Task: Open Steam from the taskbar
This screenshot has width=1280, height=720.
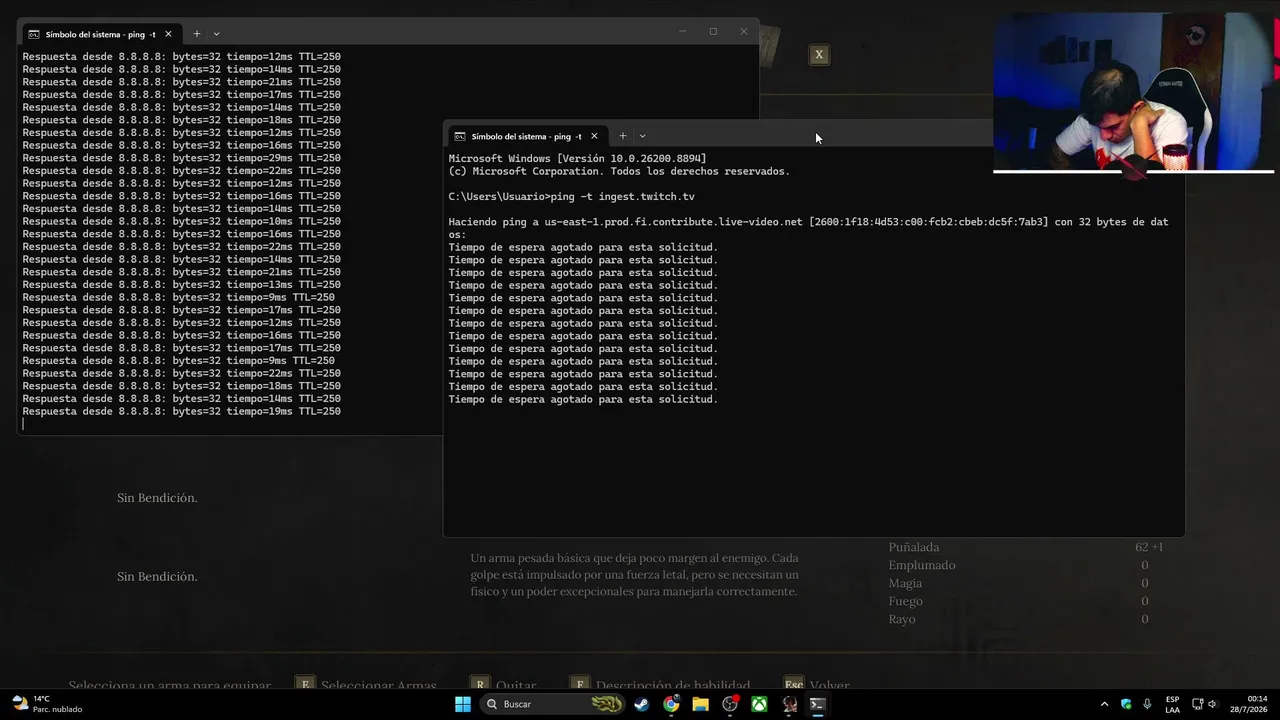Action: click(x=641, y=704)
